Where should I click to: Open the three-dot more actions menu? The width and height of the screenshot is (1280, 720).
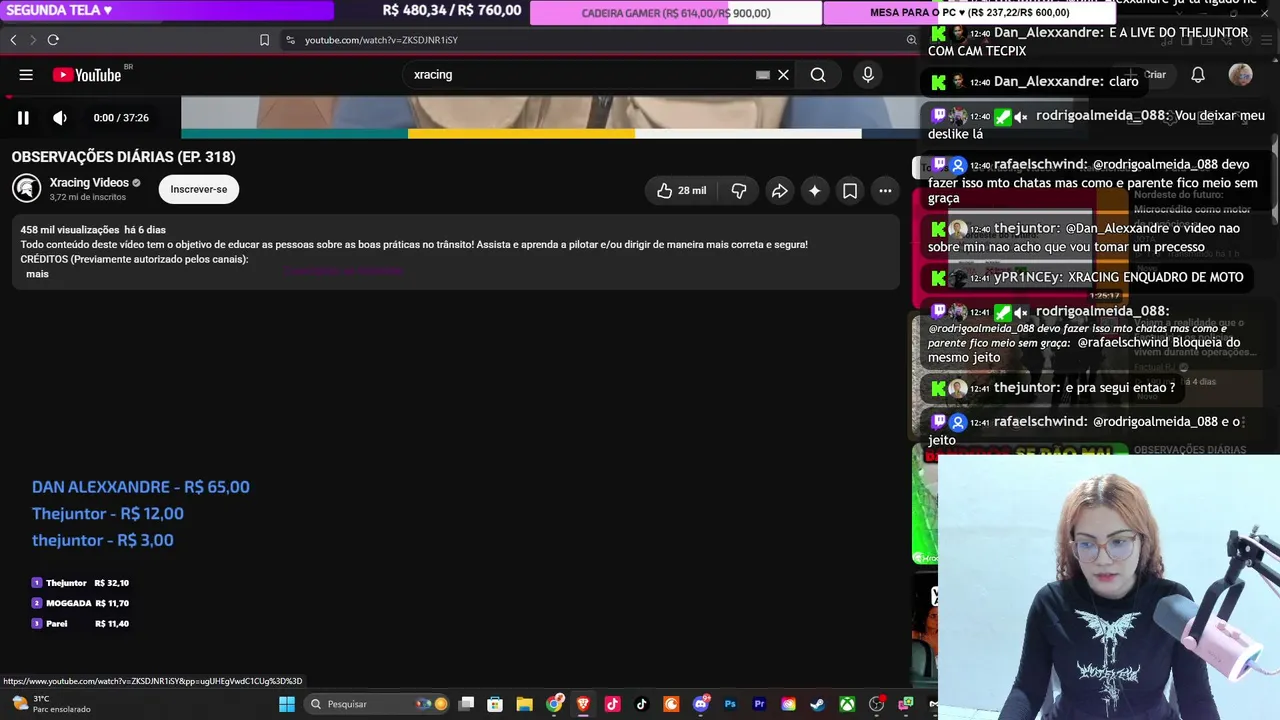coord(885,191)
